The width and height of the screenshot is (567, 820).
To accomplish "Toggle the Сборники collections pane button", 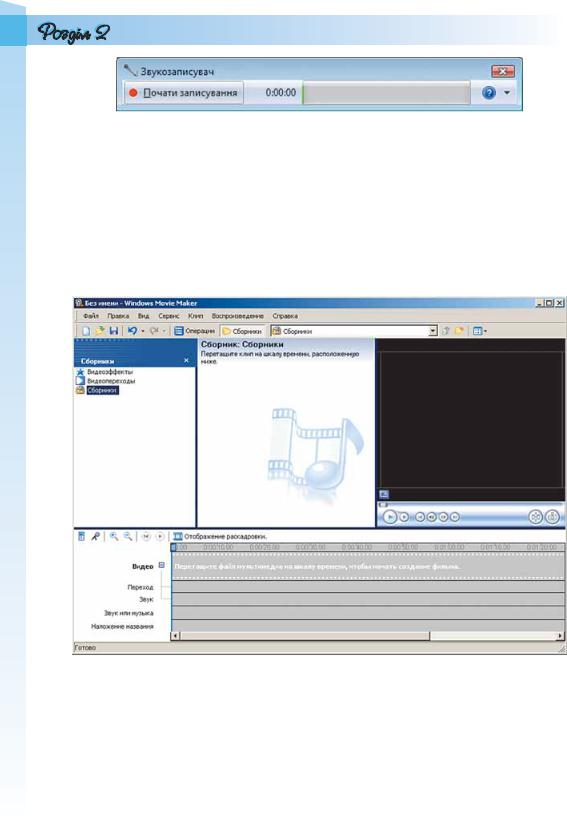I will pos(242,331).
